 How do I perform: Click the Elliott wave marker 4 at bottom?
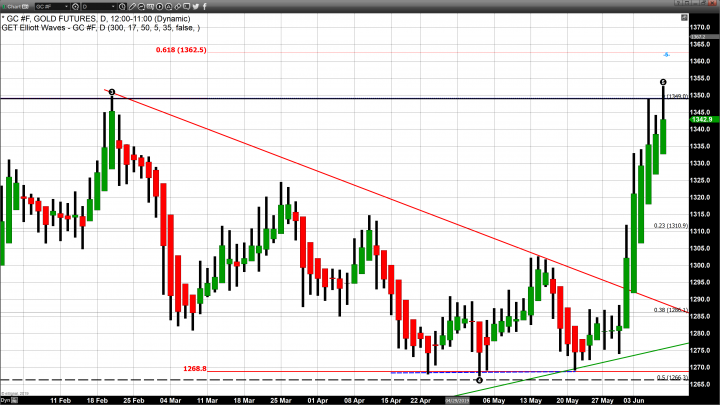480,380
